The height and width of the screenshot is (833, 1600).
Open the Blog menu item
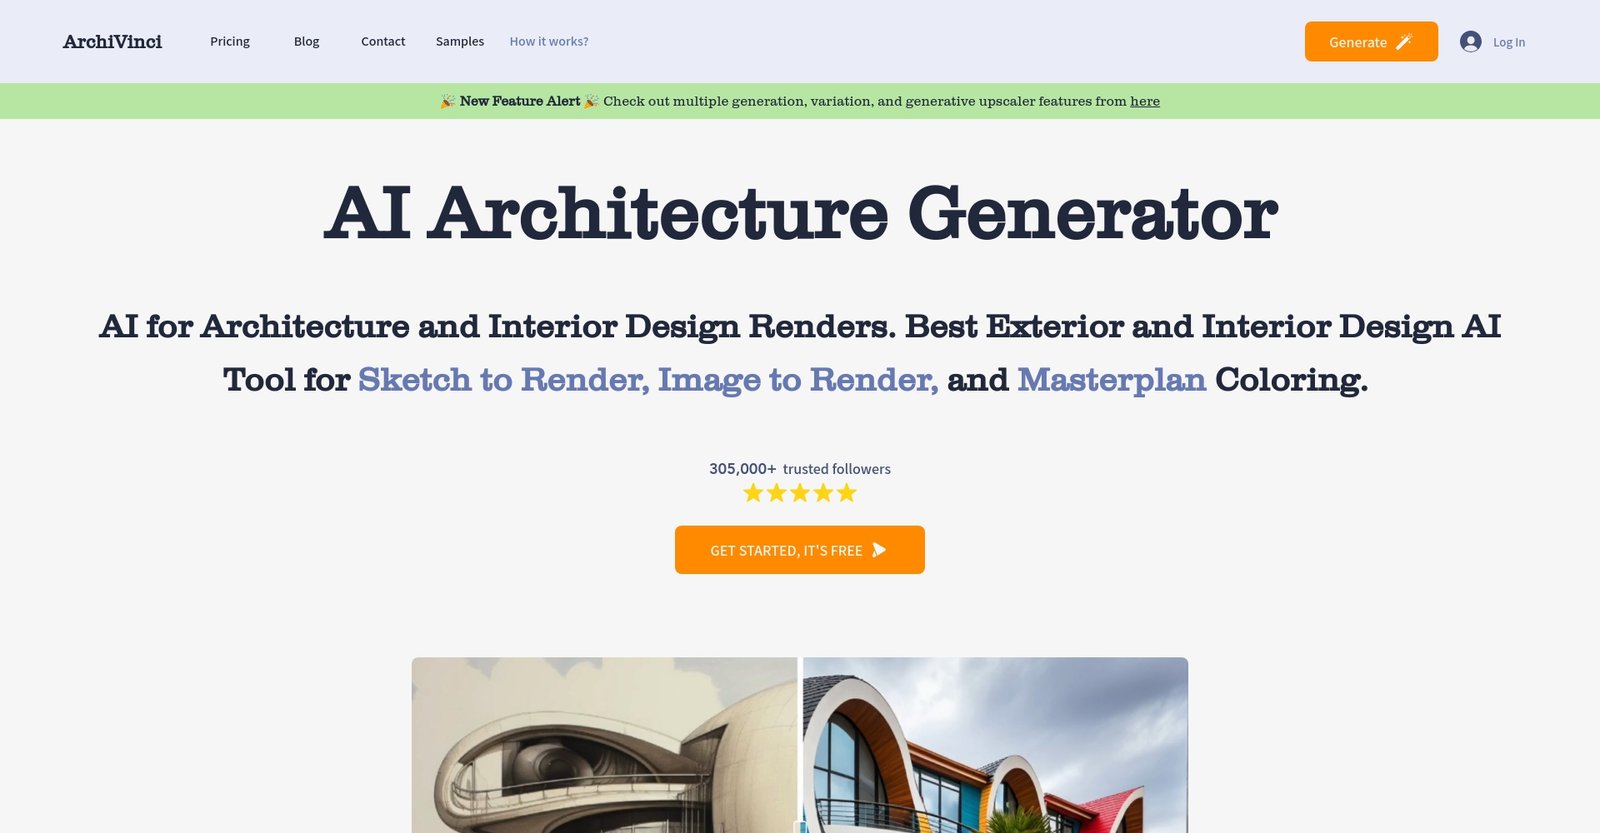[306, 42]
